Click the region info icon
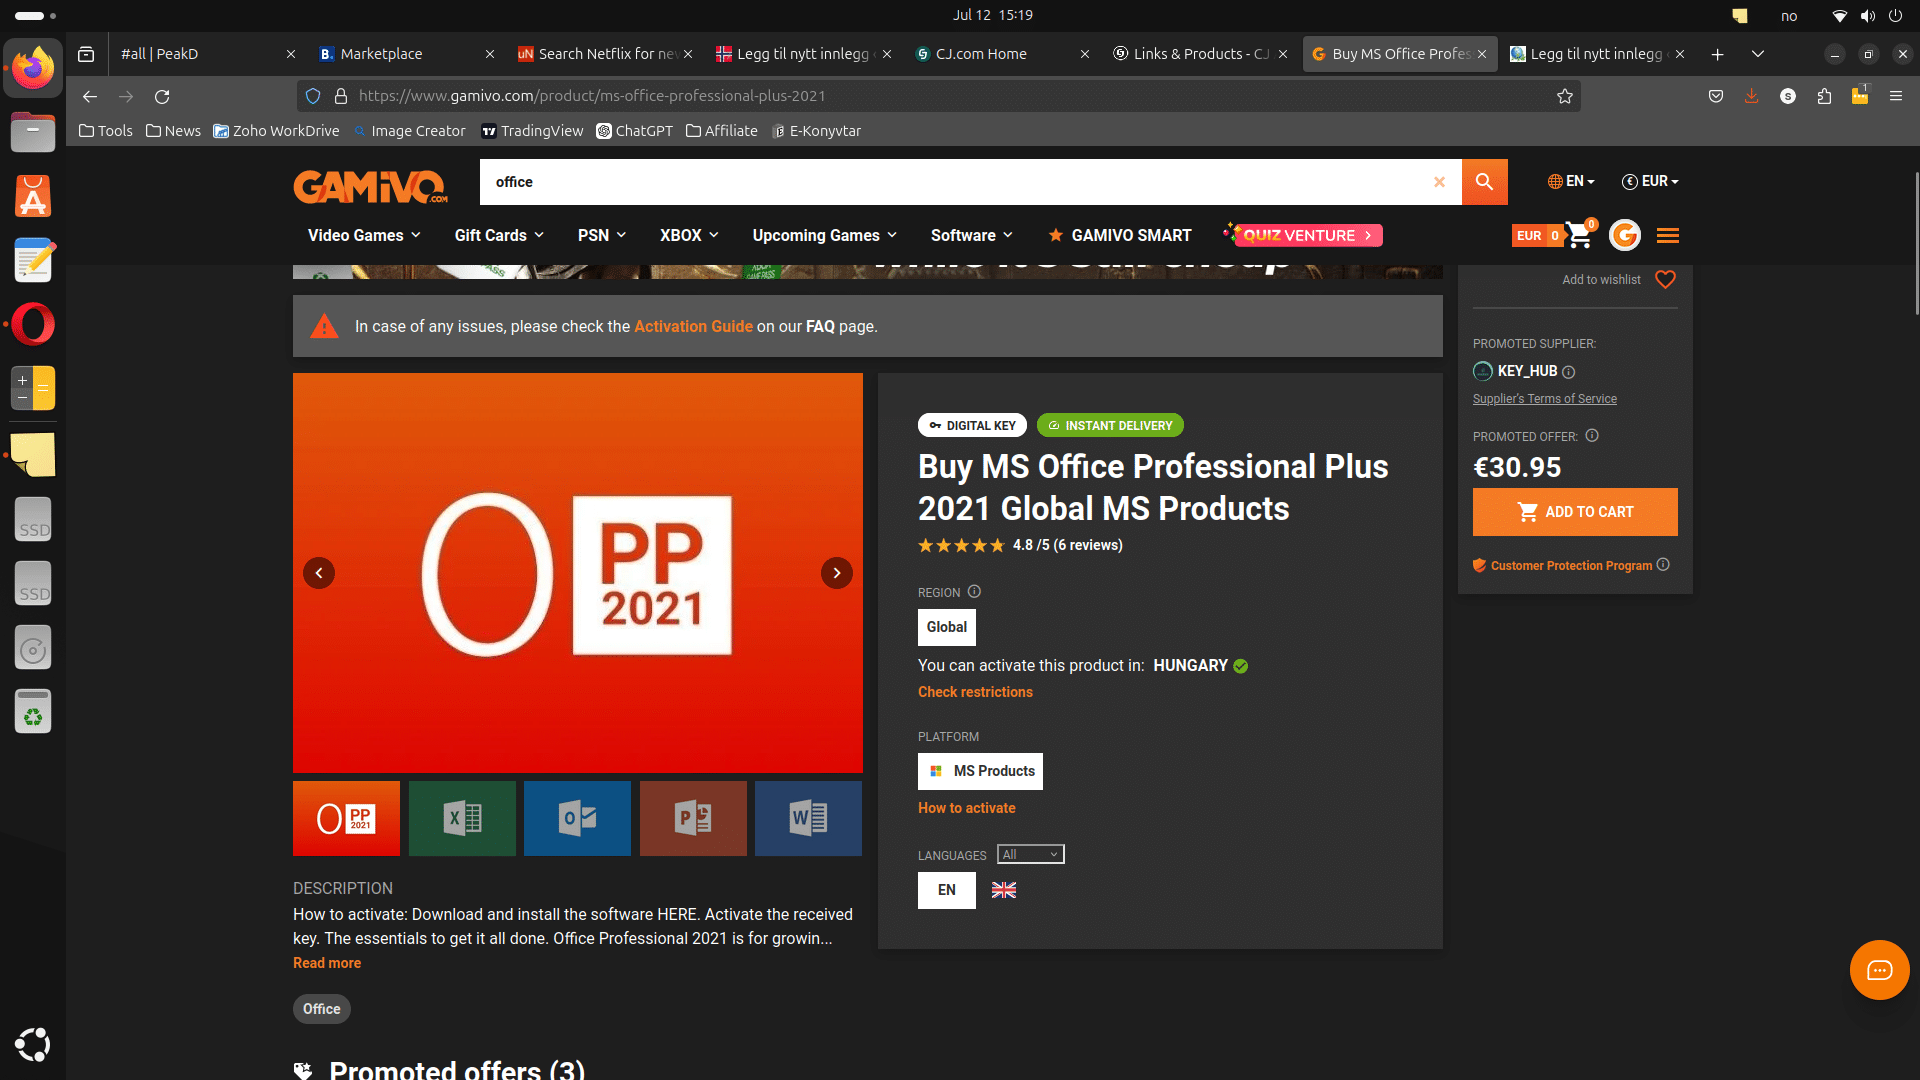The image size is (1920, 1080). [x=974, y=592]
